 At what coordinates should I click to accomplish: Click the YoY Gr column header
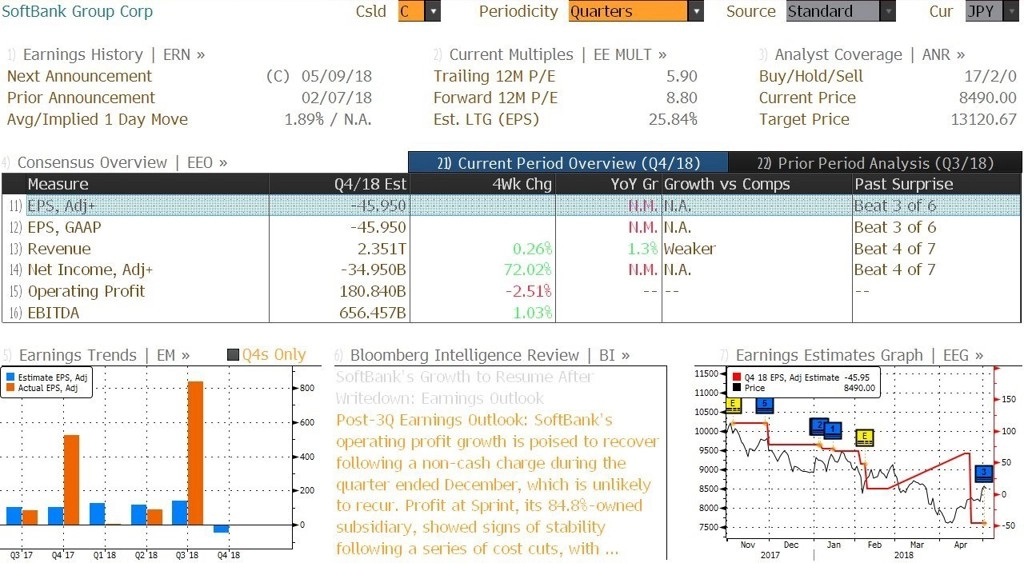pos(609,184)
